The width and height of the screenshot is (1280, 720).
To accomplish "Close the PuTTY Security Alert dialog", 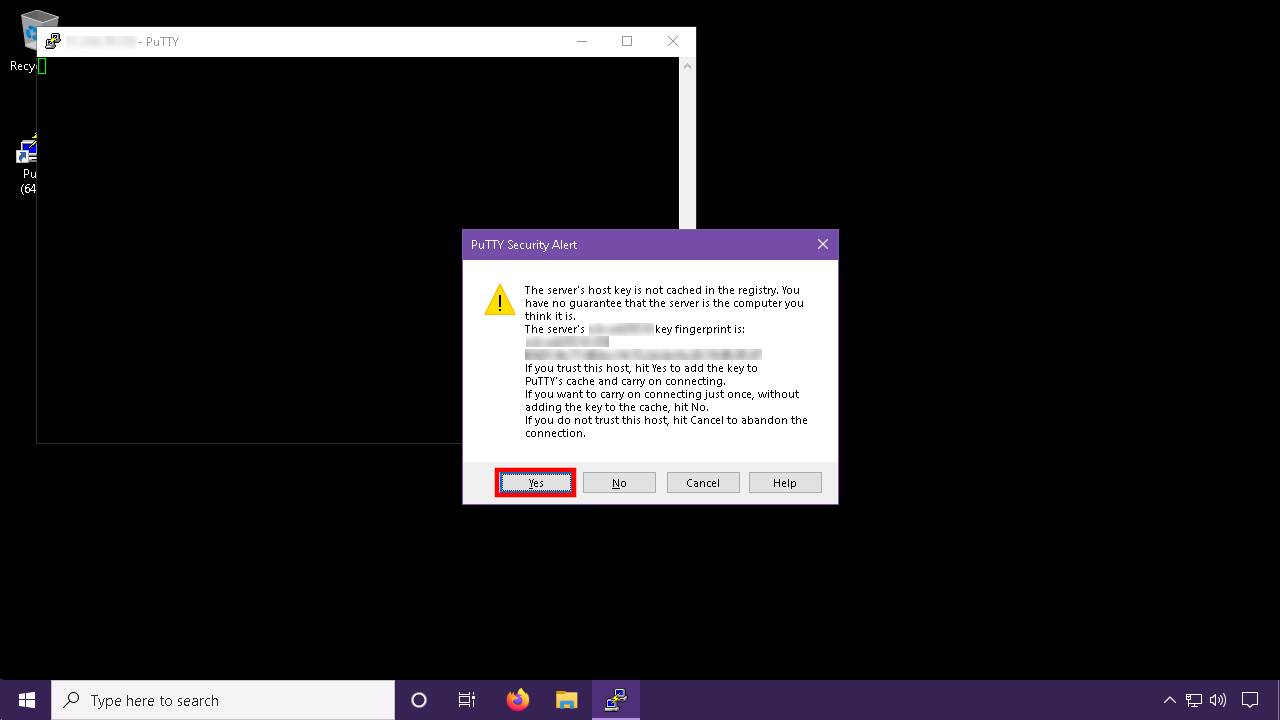I will click(x=823, y=244).
